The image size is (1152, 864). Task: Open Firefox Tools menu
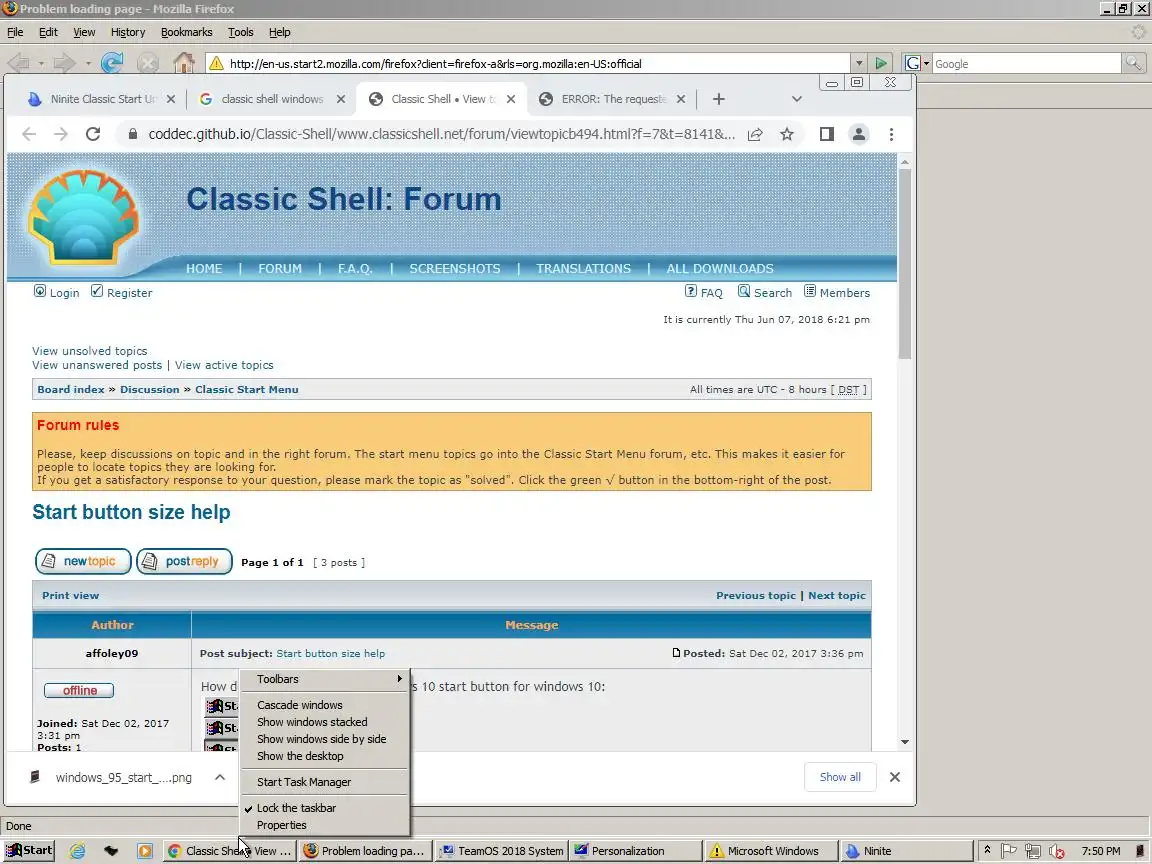click(240, 32)
